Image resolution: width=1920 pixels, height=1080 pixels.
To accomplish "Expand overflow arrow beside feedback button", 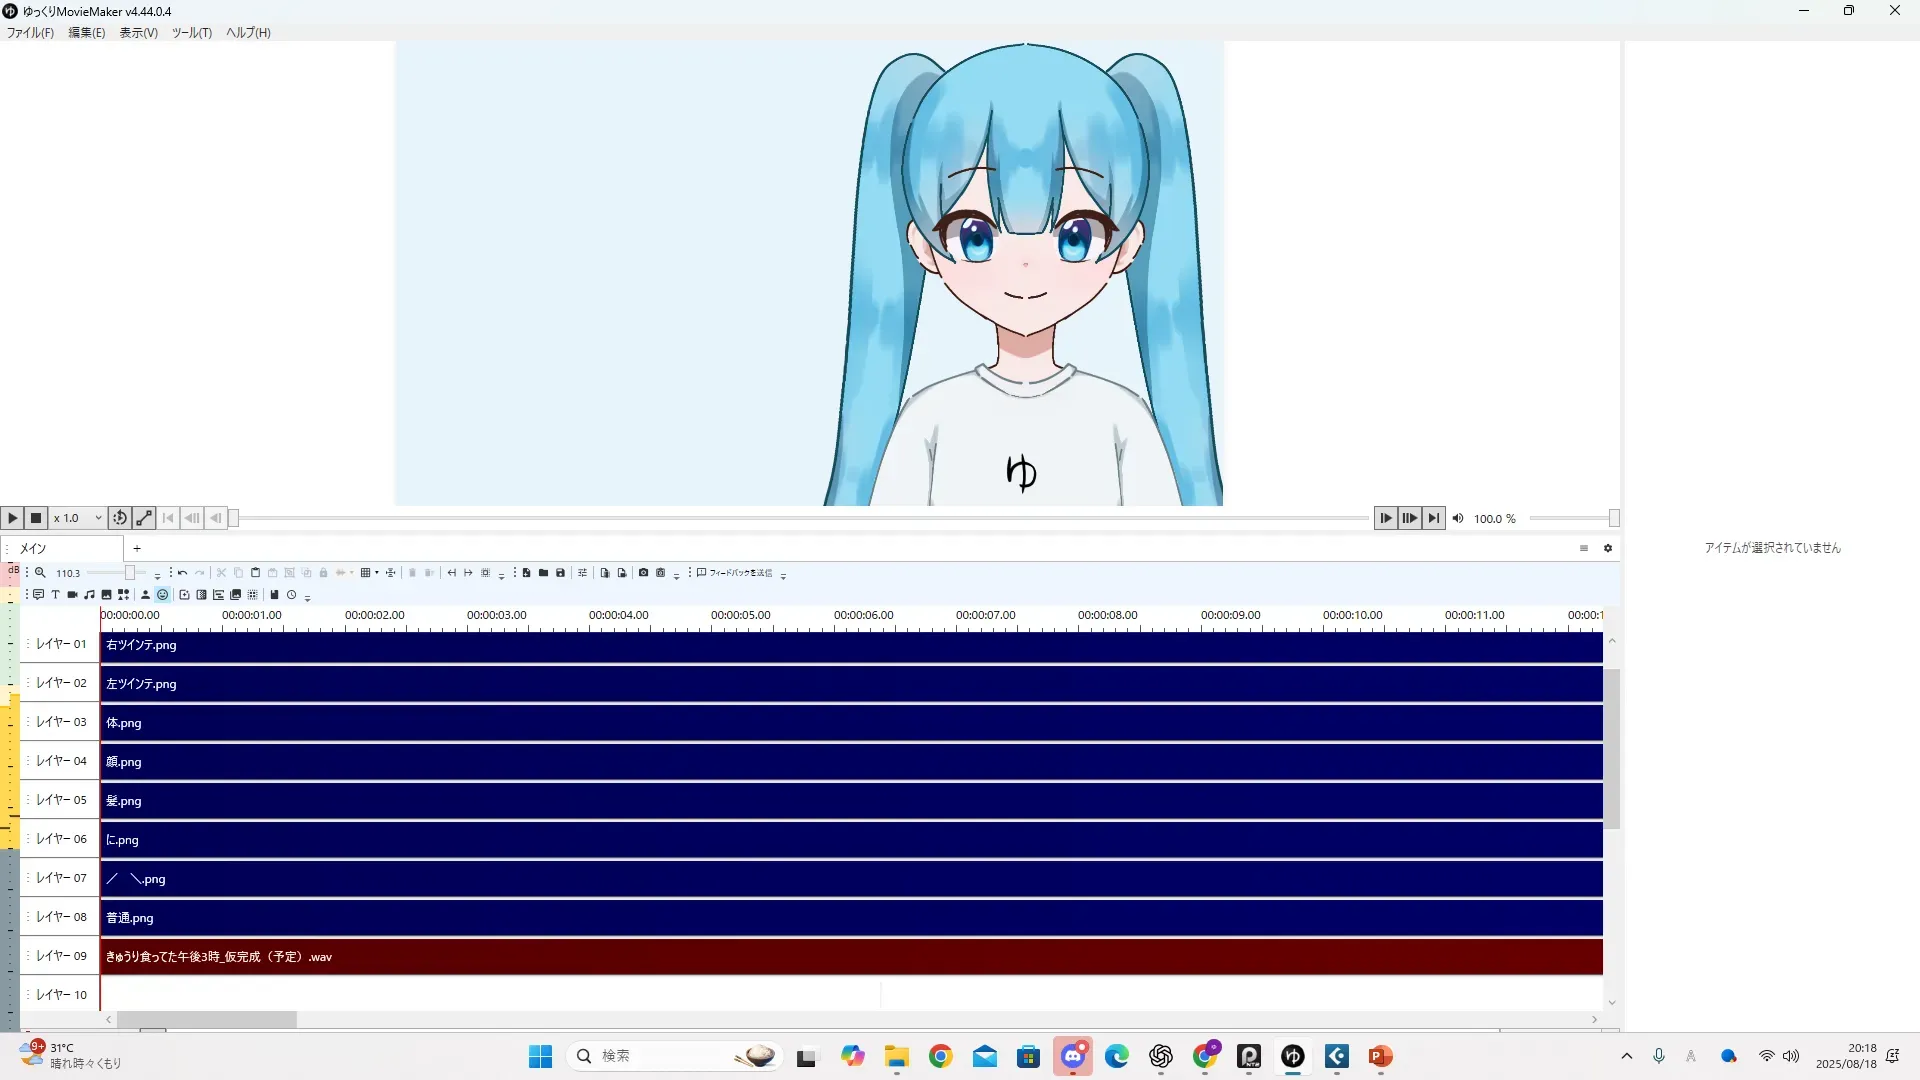I will click(783, 576).
